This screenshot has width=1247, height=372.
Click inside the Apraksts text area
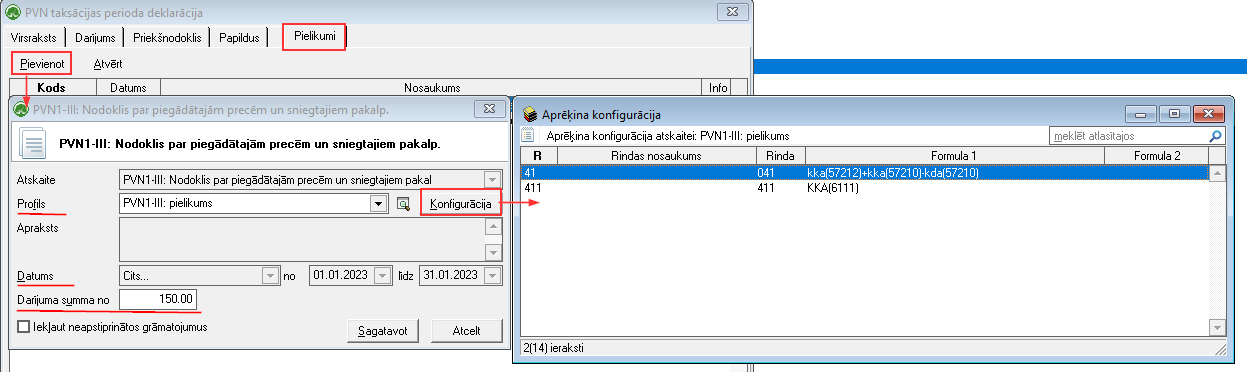coord(301,239)
